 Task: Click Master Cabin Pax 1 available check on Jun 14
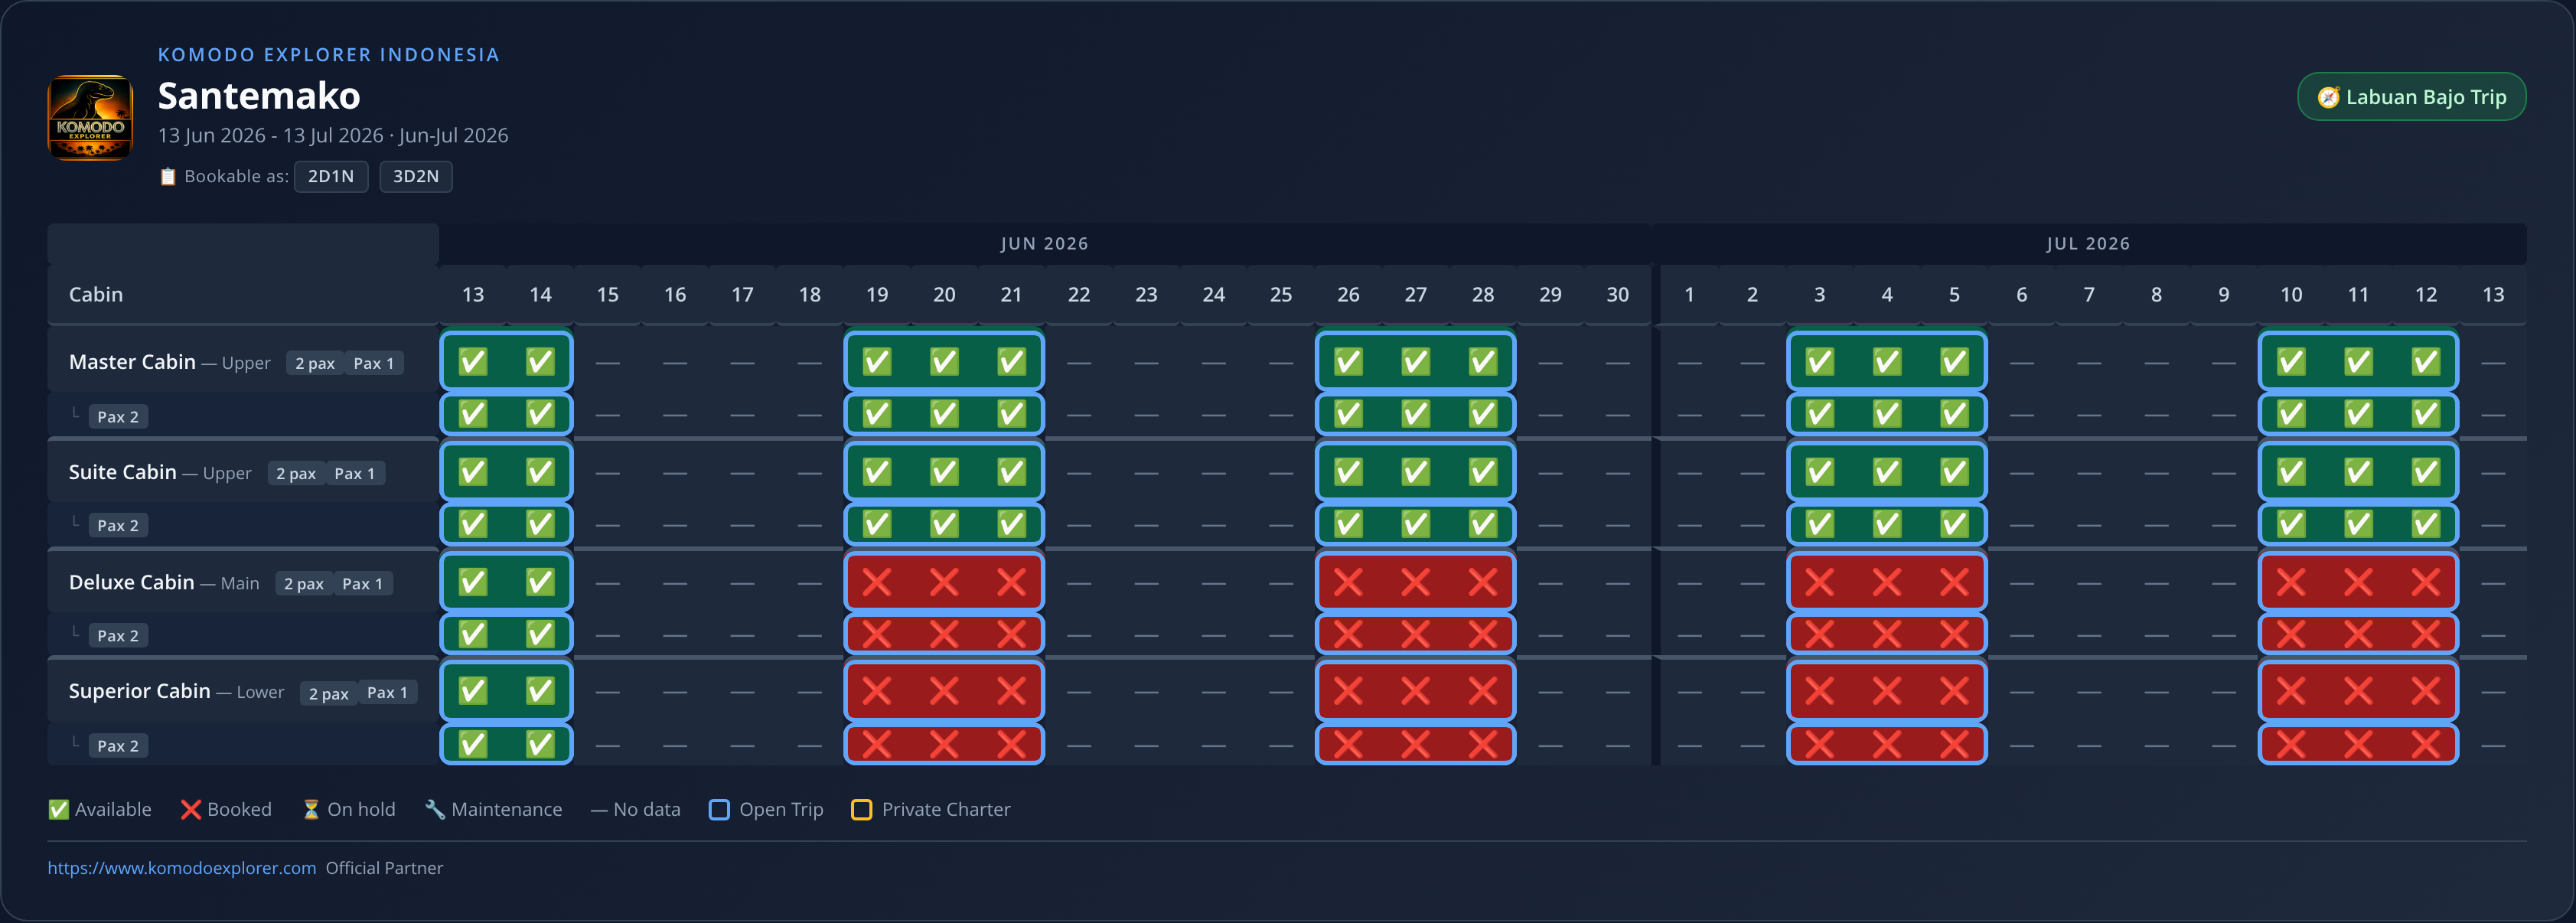coord(540,361)
